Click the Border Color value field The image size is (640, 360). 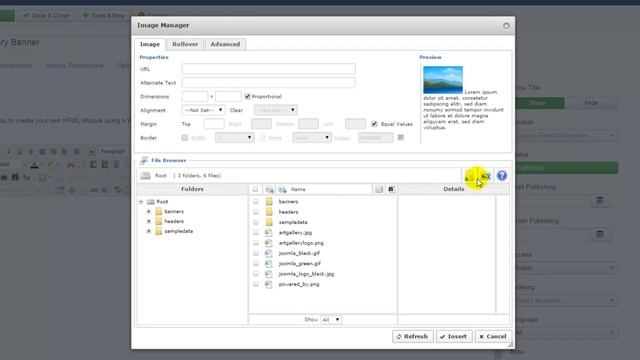pos(376,138)
